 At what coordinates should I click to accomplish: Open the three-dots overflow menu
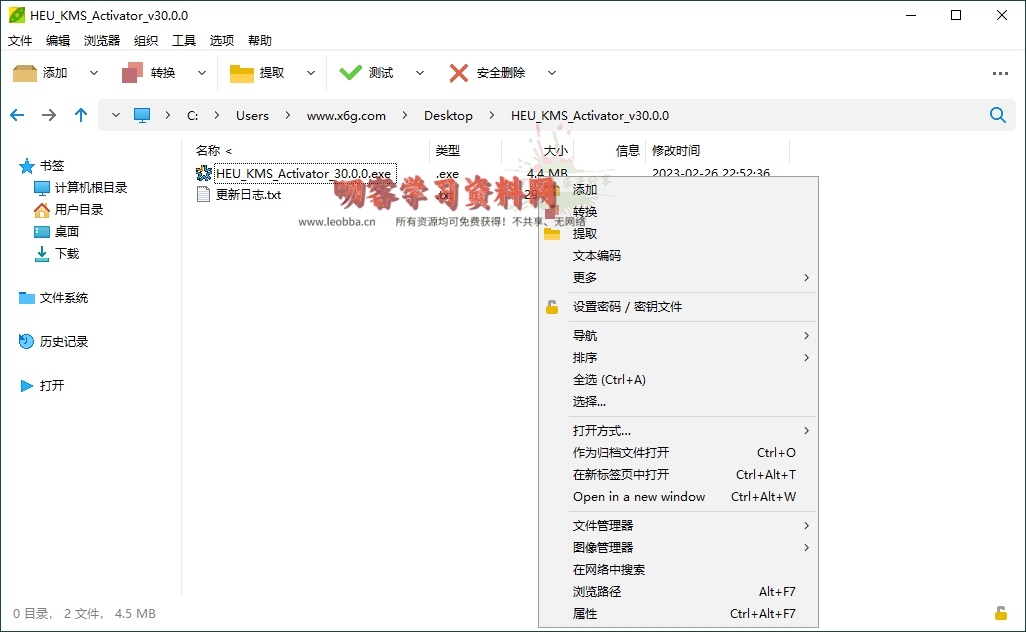[x=1000, y=73]
